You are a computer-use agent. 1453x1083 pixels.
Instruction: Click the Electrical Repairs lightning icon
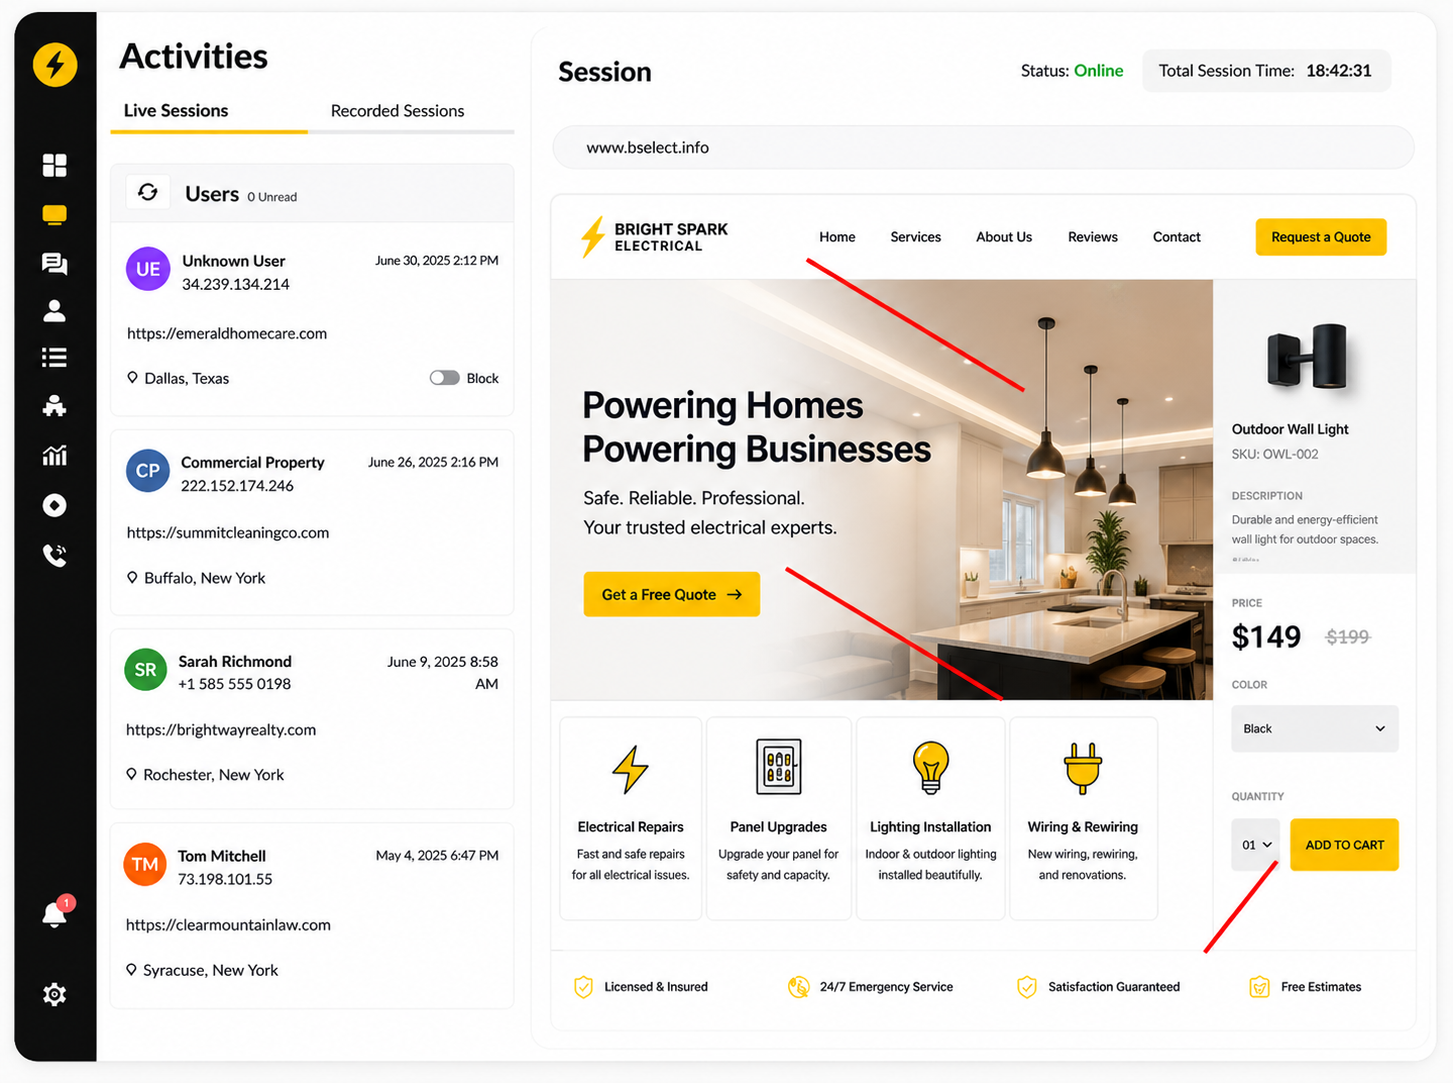630,769
